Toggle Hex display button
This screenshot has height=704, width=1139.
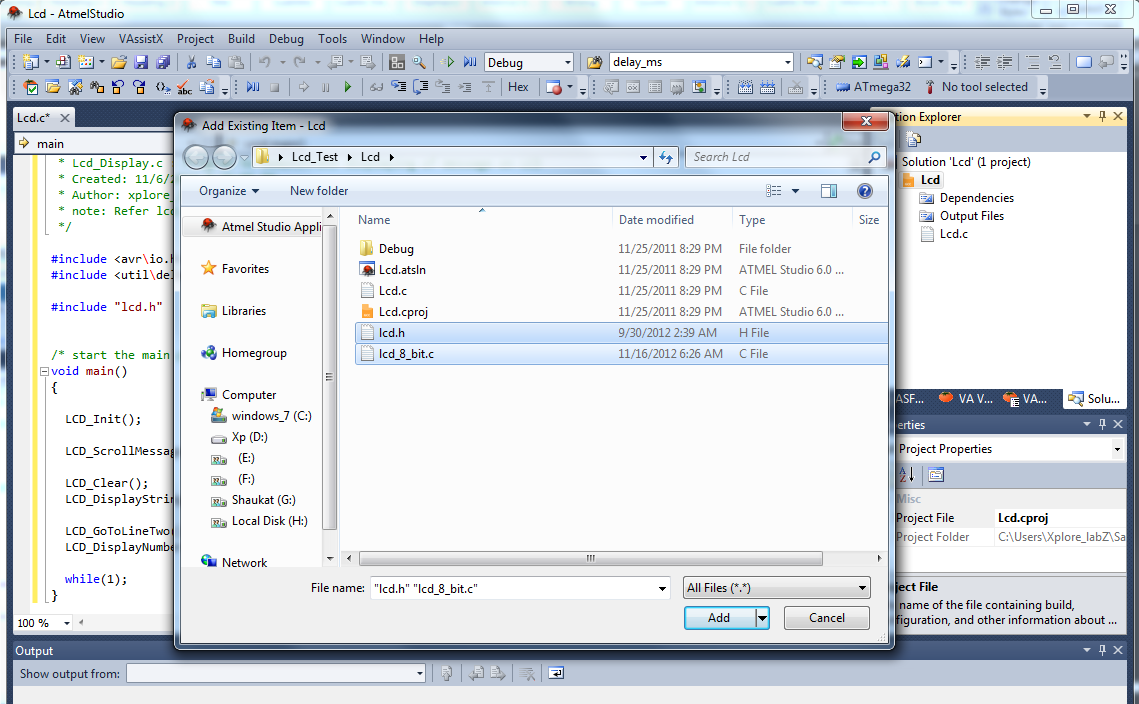[x=518, y=87]
